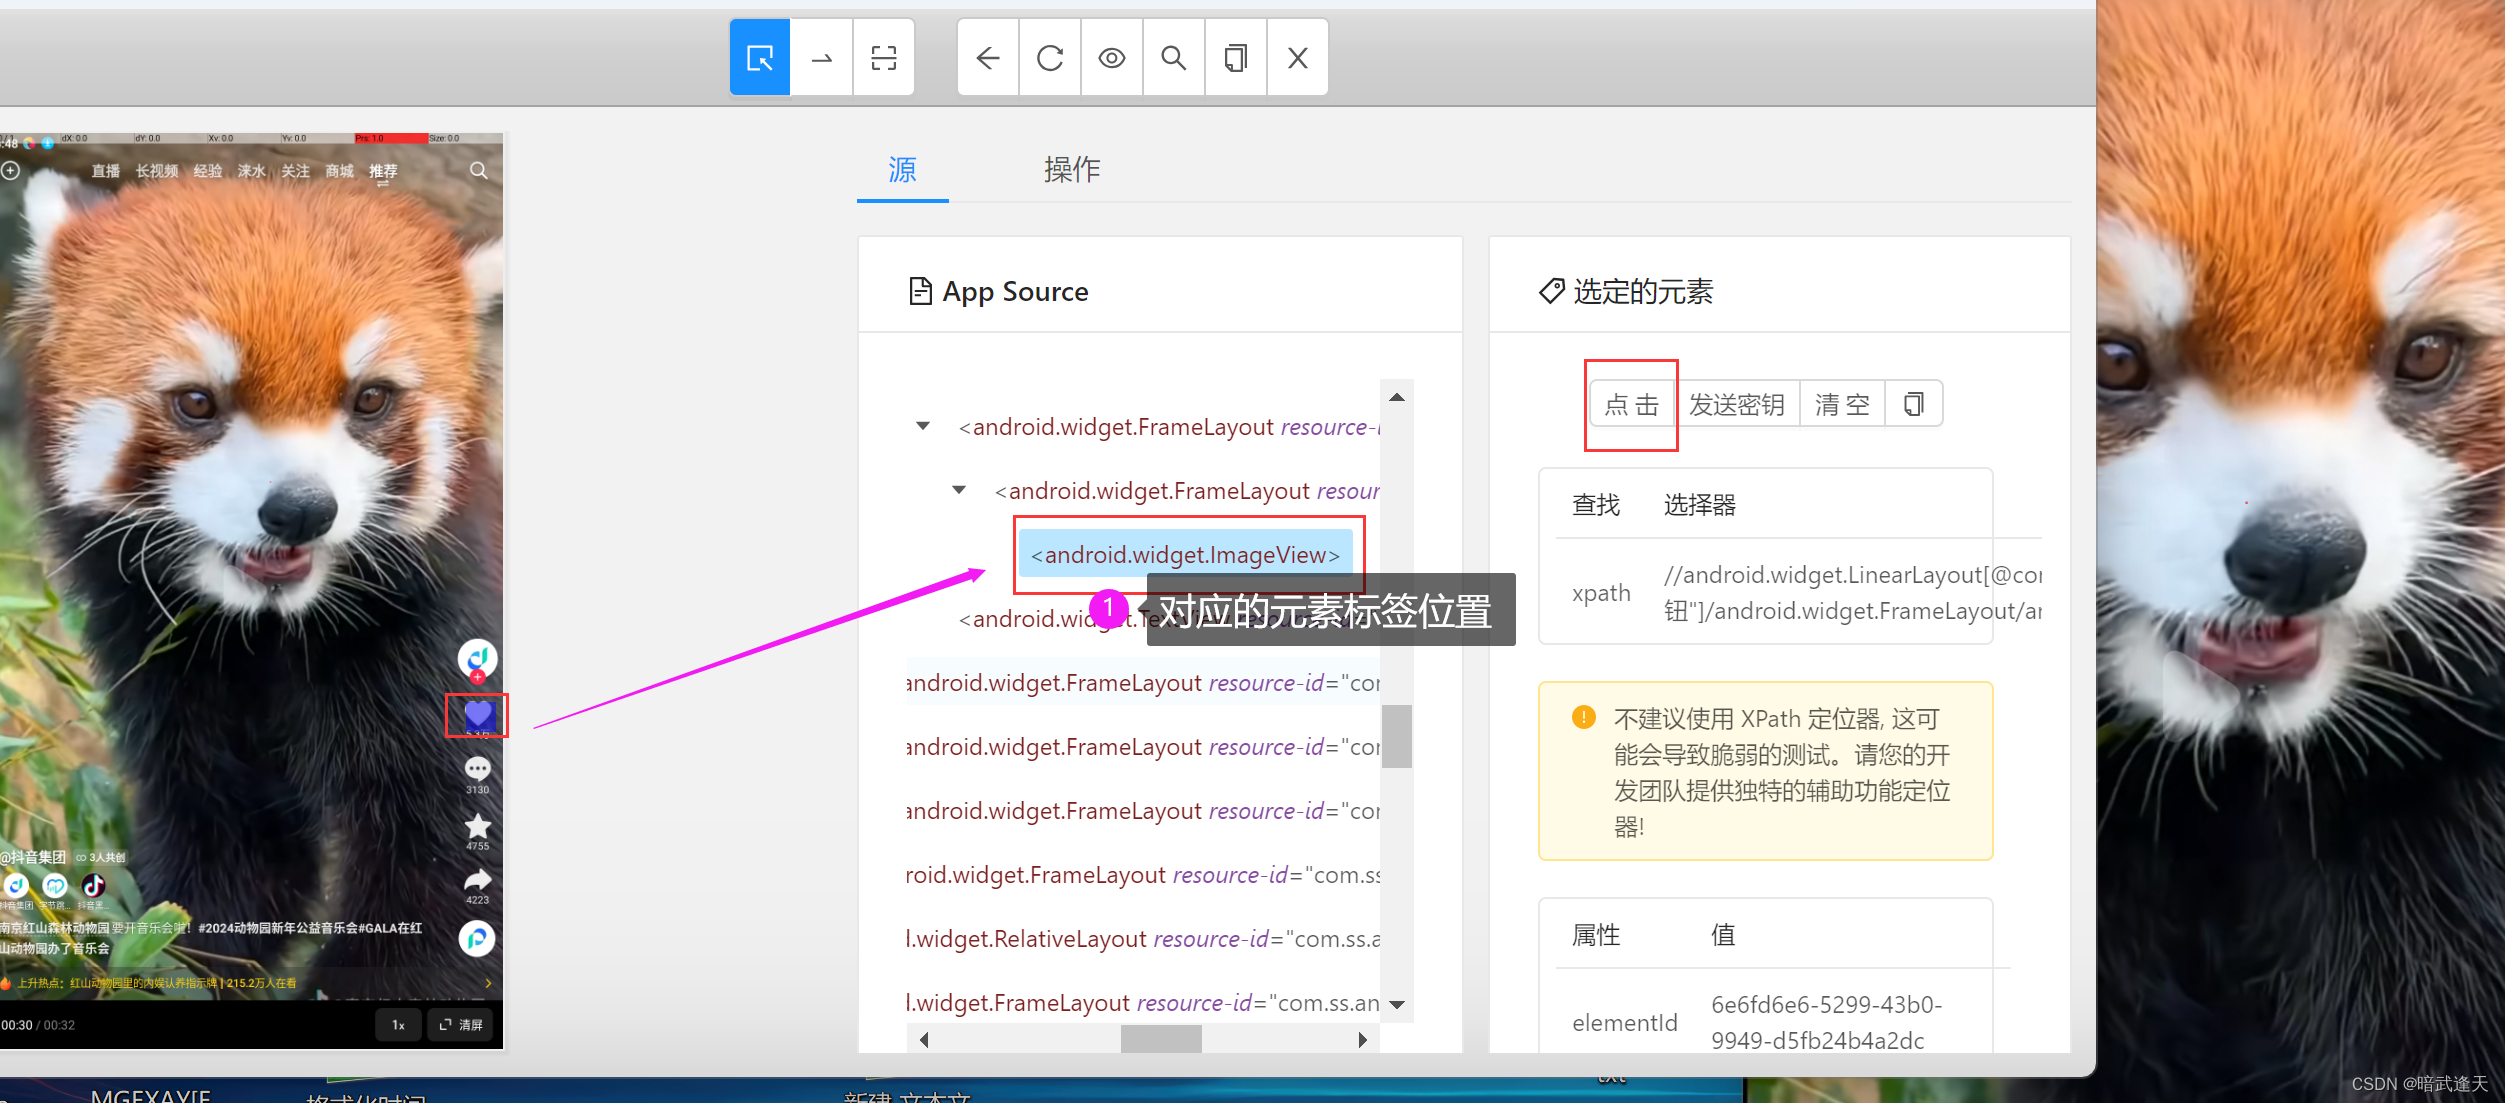Click the horizontal scrollbar thumb under source

point(1160,1040)
